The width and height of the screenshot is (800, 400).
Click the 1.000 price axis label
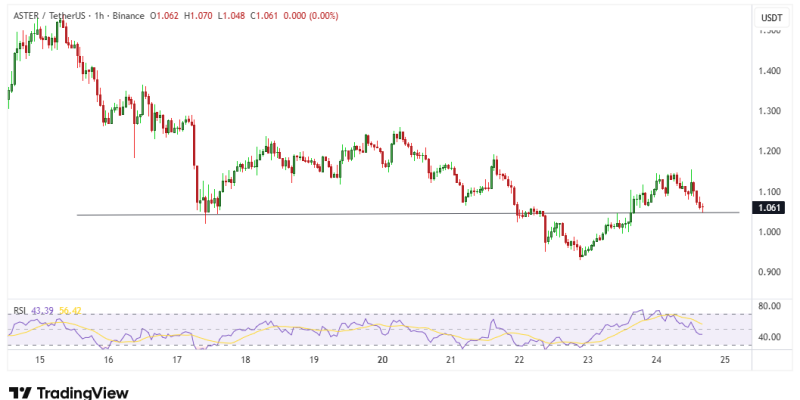click(770, 232)
